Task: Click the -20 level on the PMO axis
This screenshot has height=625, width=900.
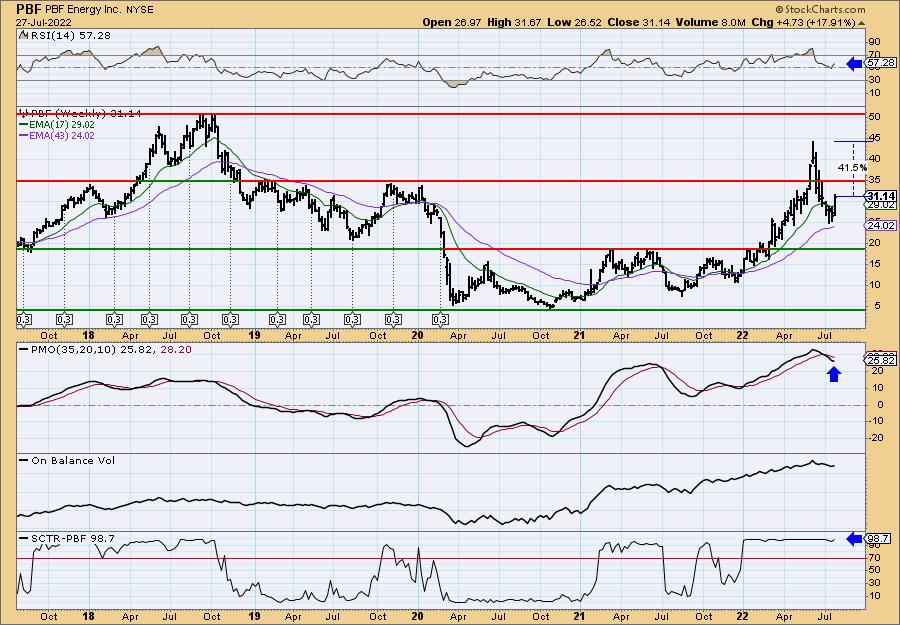Action: point(875,438)
